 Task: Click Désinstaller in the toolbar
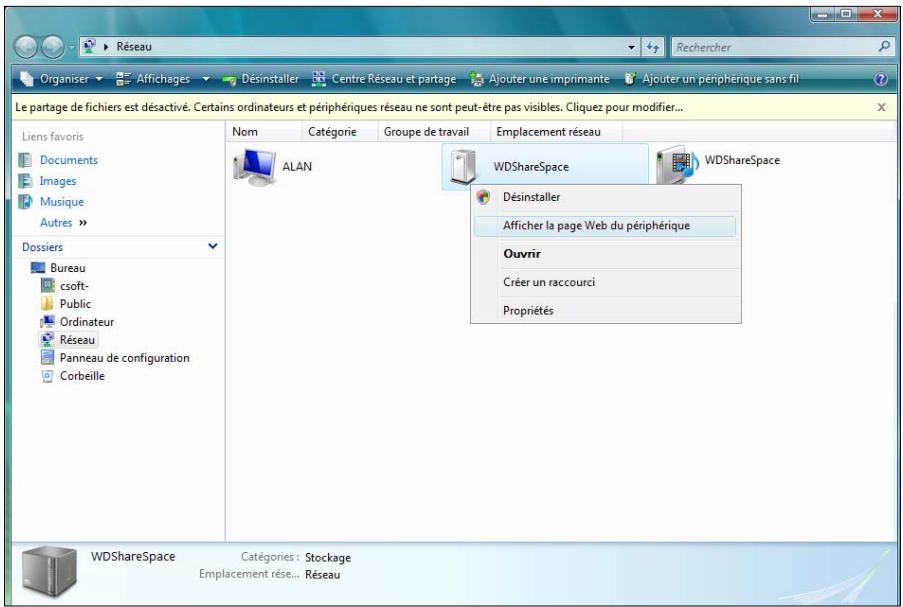(x=261, y=79)
